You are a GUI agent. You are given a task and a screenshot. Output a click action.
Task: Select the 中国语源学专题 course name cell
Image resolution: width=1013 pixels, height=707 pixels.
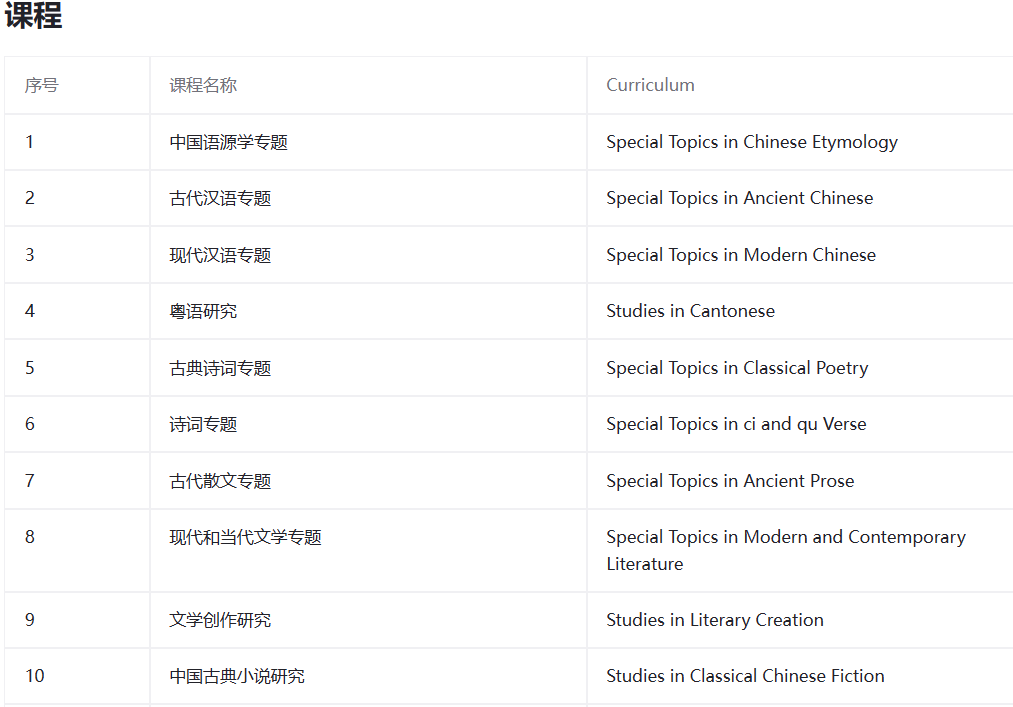click(x=228, y=142)
